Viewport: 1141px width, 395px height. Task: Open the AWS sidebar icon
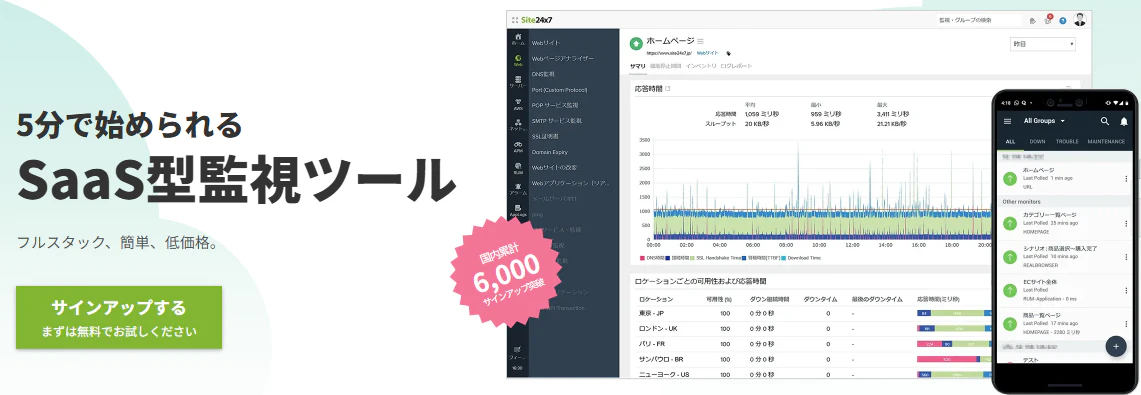click(517, 103)
